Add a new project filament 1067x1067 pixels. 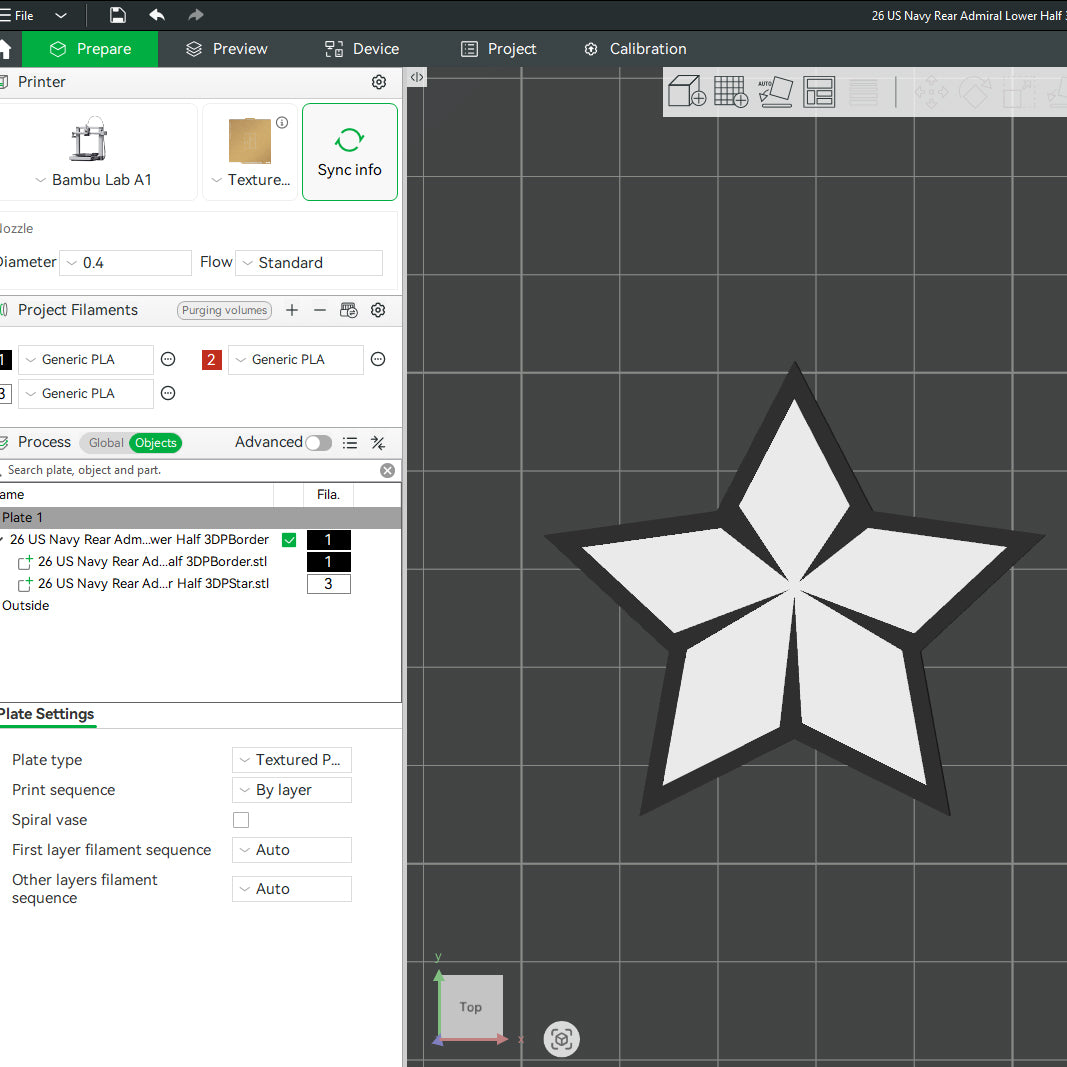(292, 310)
